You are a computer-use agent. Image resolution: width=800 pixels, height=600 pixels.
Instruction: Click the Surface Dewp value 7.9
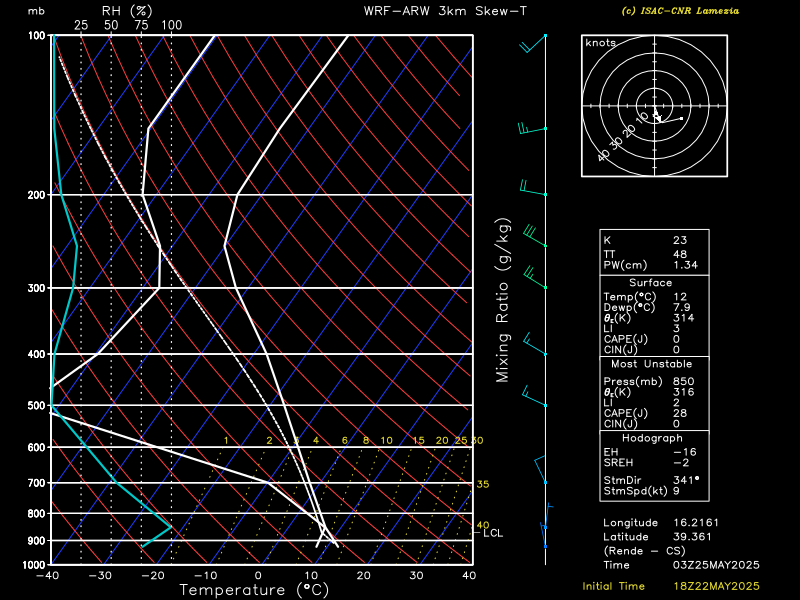click(682, 307)
